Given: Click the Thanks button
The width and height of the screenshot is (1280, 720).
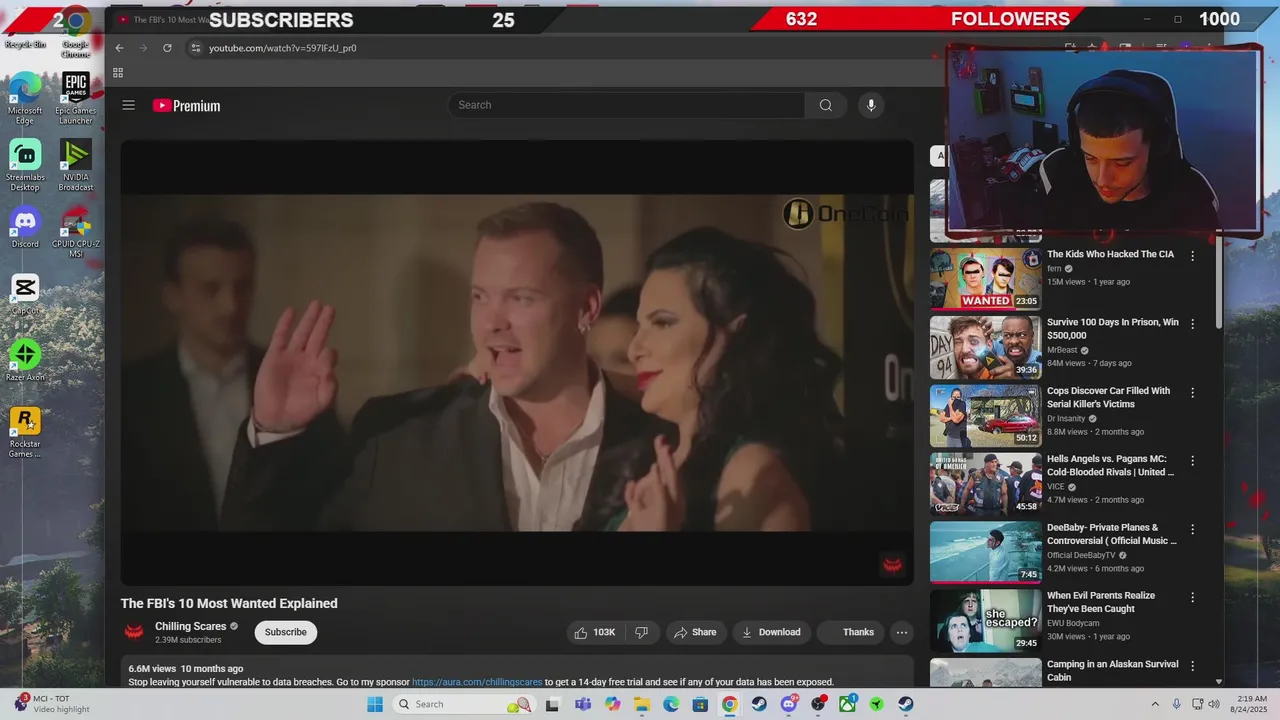Looking at the screenshot, I should [x=850, y=632].
